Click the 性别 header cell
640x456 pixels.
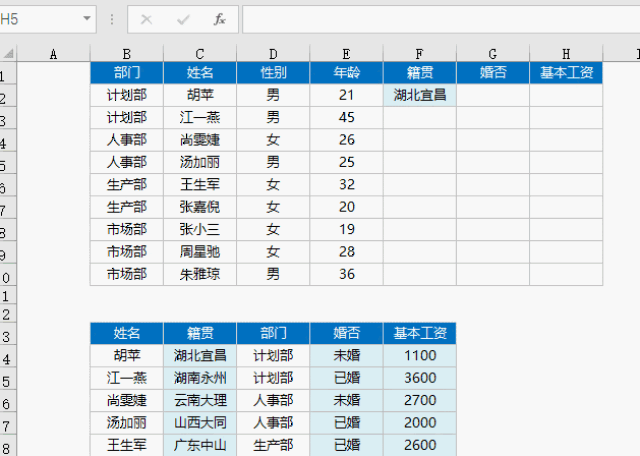click(x=273, y=73)
